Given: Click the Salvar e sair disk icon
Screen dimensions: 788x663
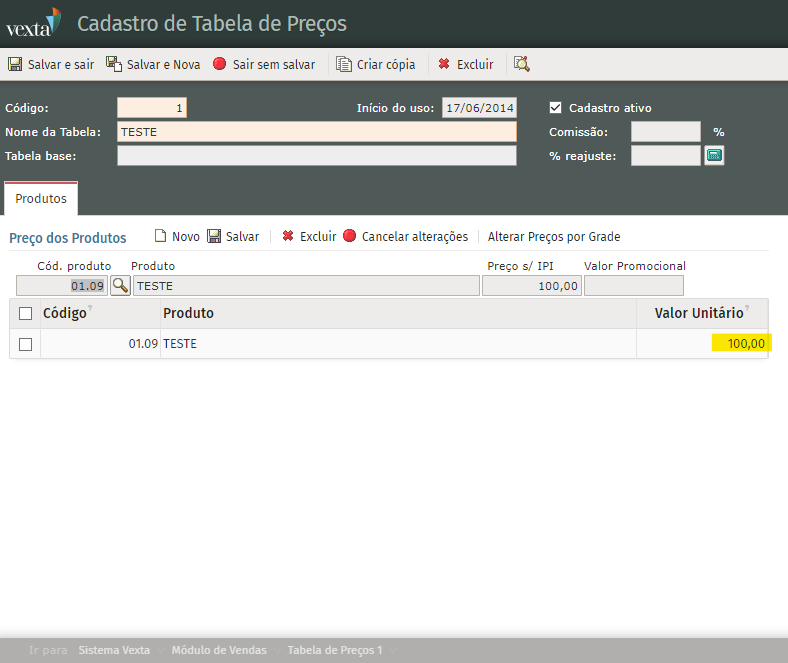Looking at the screenshot, I should pyautogui.click(x=15, y=64).
